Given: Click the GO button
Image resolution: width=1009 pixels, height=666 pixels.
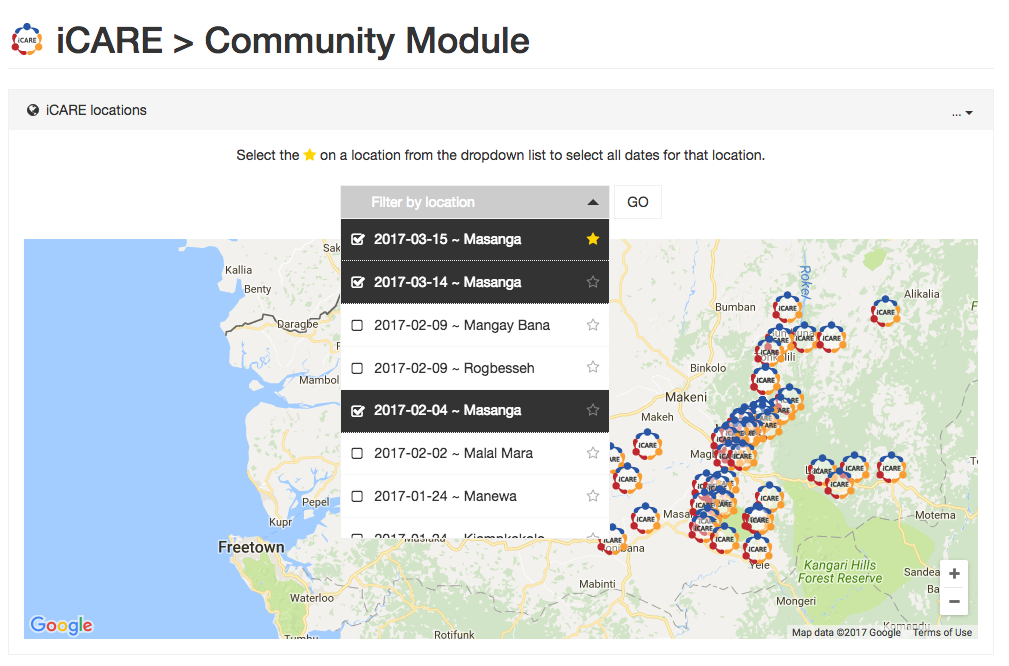Looking at the screenshot, I should pos(638,202).
